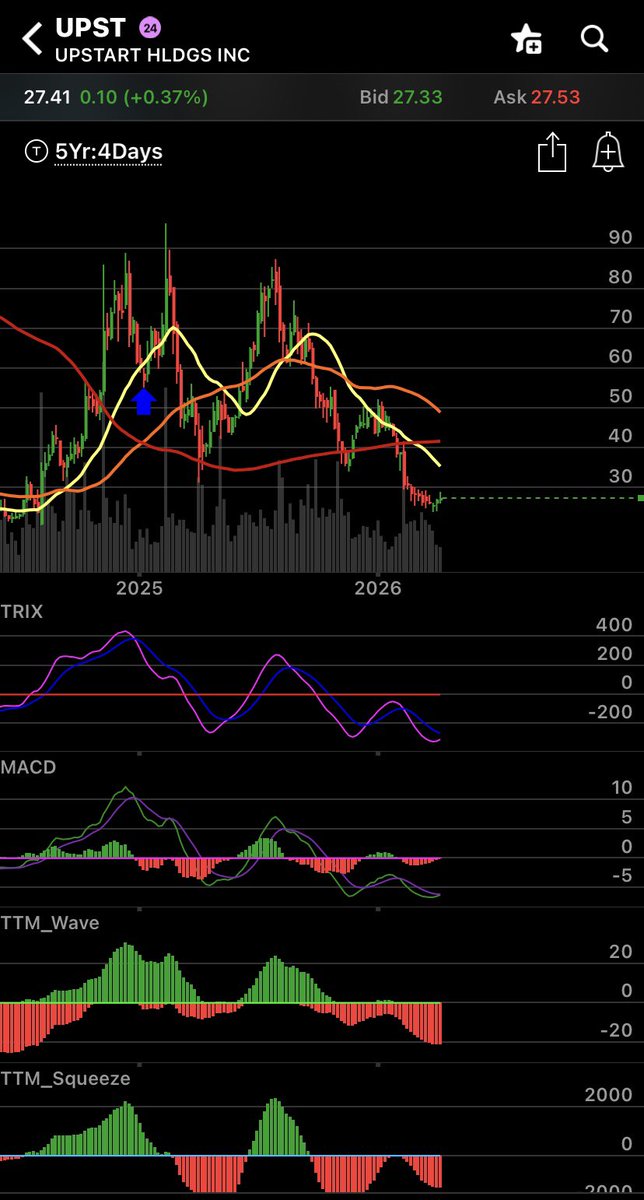Tap the 2026 date axis label
Screen dimensions: 644x1200
coord(378,587)
